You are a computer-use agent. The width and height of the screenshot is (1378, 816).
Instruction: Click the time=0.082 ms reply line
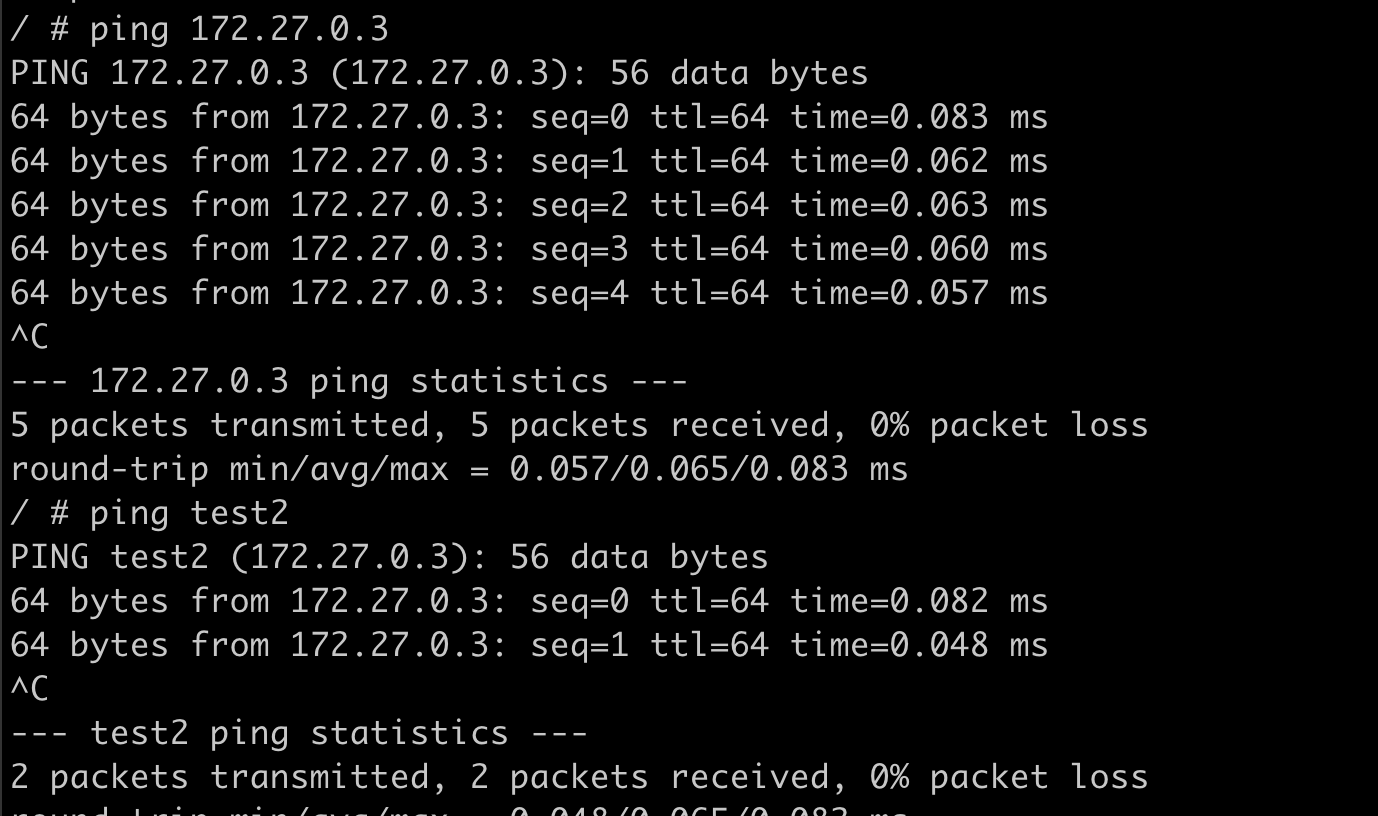[529, 601]
